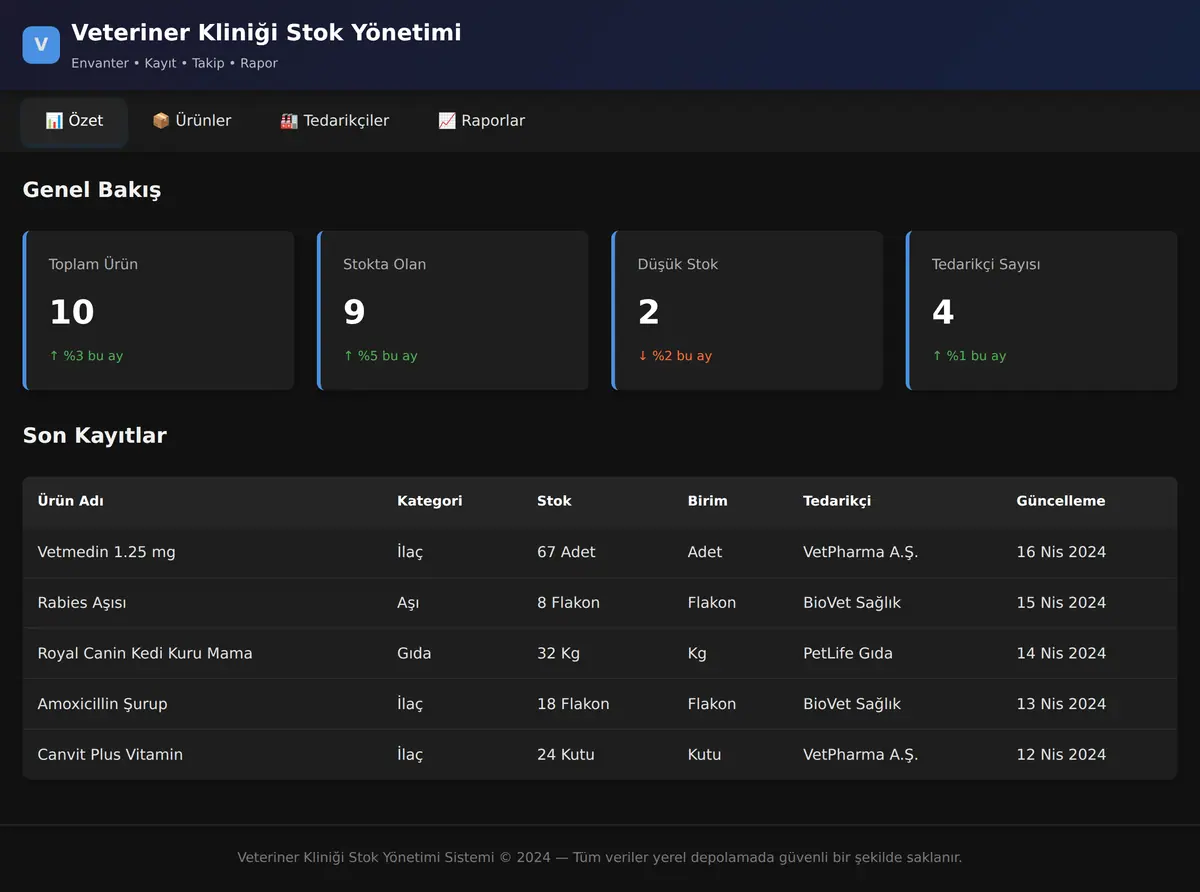Click the 12 Nis 2024 date
Screen dimensions: 1200x892
coord(1061,755)
